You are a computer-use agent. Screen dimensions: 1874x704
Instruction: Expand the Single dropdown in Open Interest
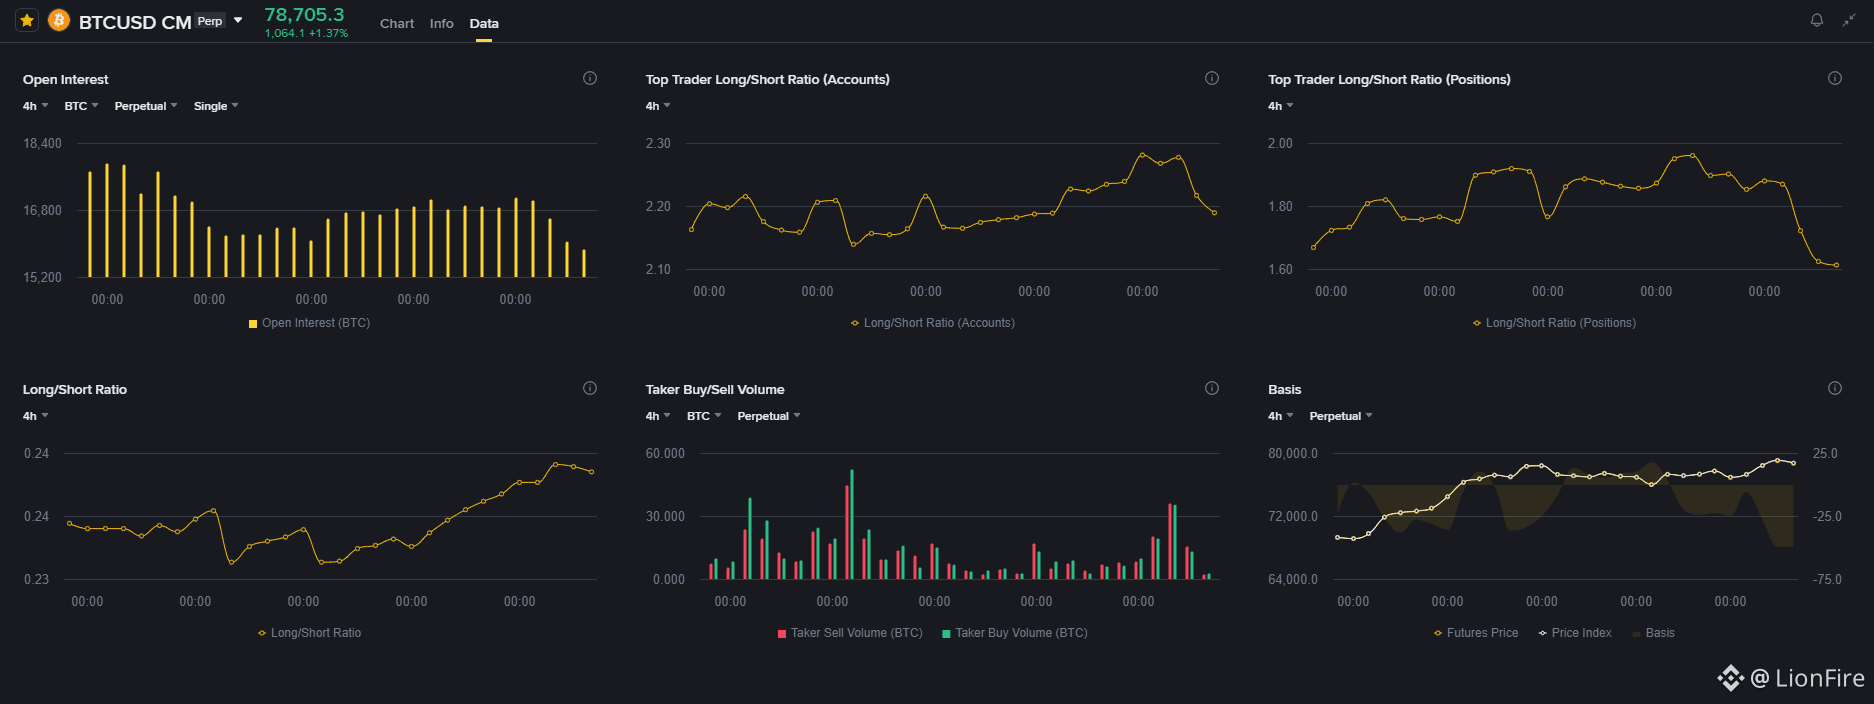coord(216,106)
